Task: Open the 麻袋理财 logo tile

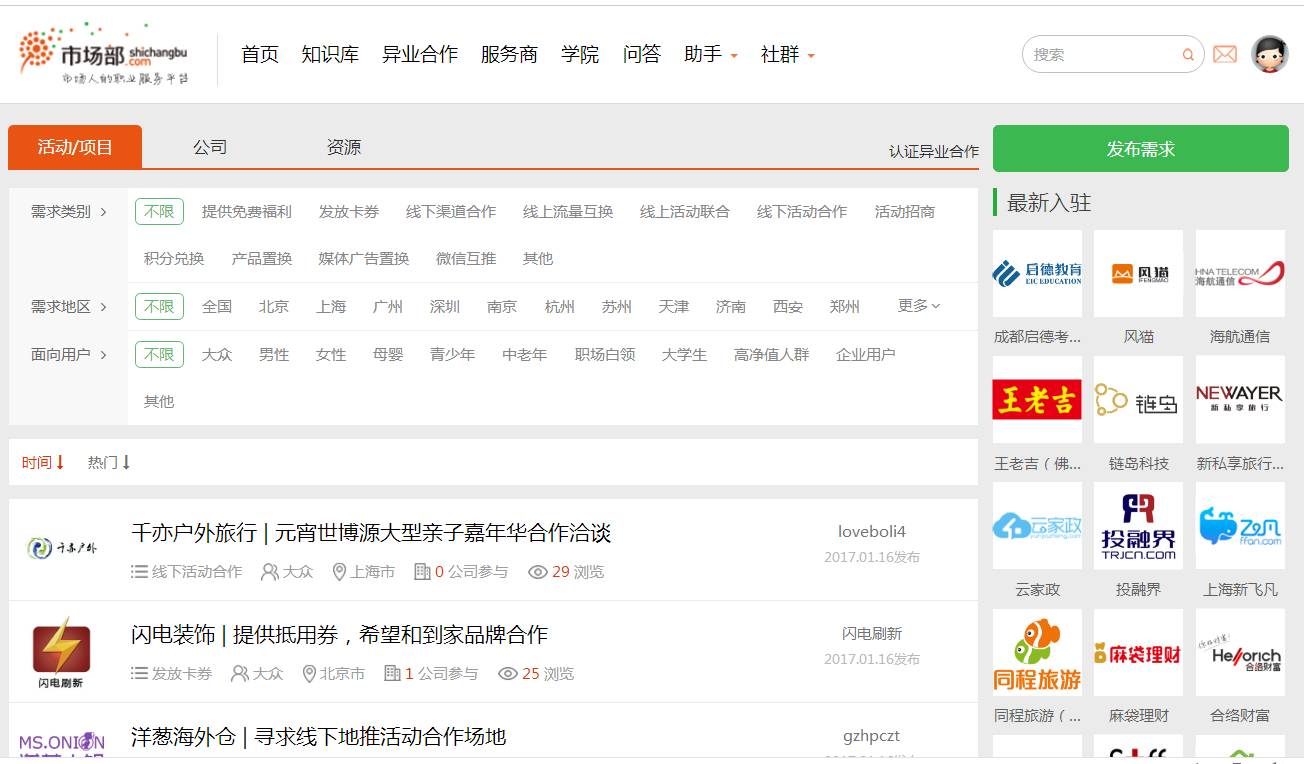Action: pyautogui.click(x=1139, y=652)
